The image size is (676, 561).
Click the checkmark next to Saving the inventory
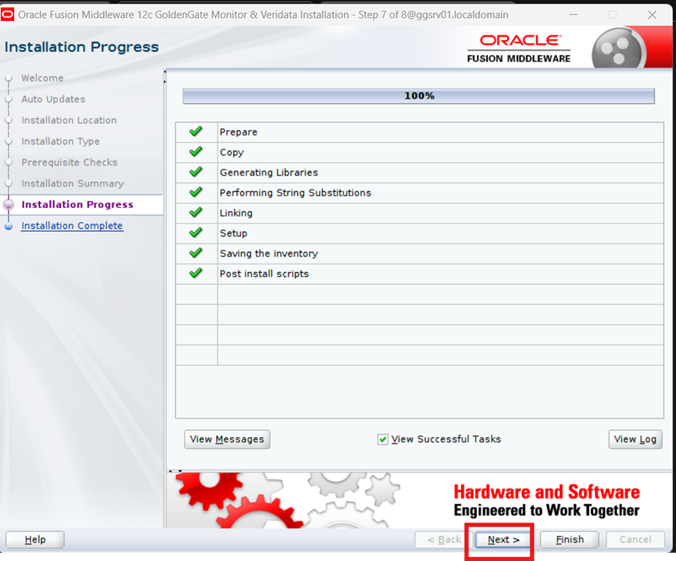pyautogui.click(x=196, y=253)
